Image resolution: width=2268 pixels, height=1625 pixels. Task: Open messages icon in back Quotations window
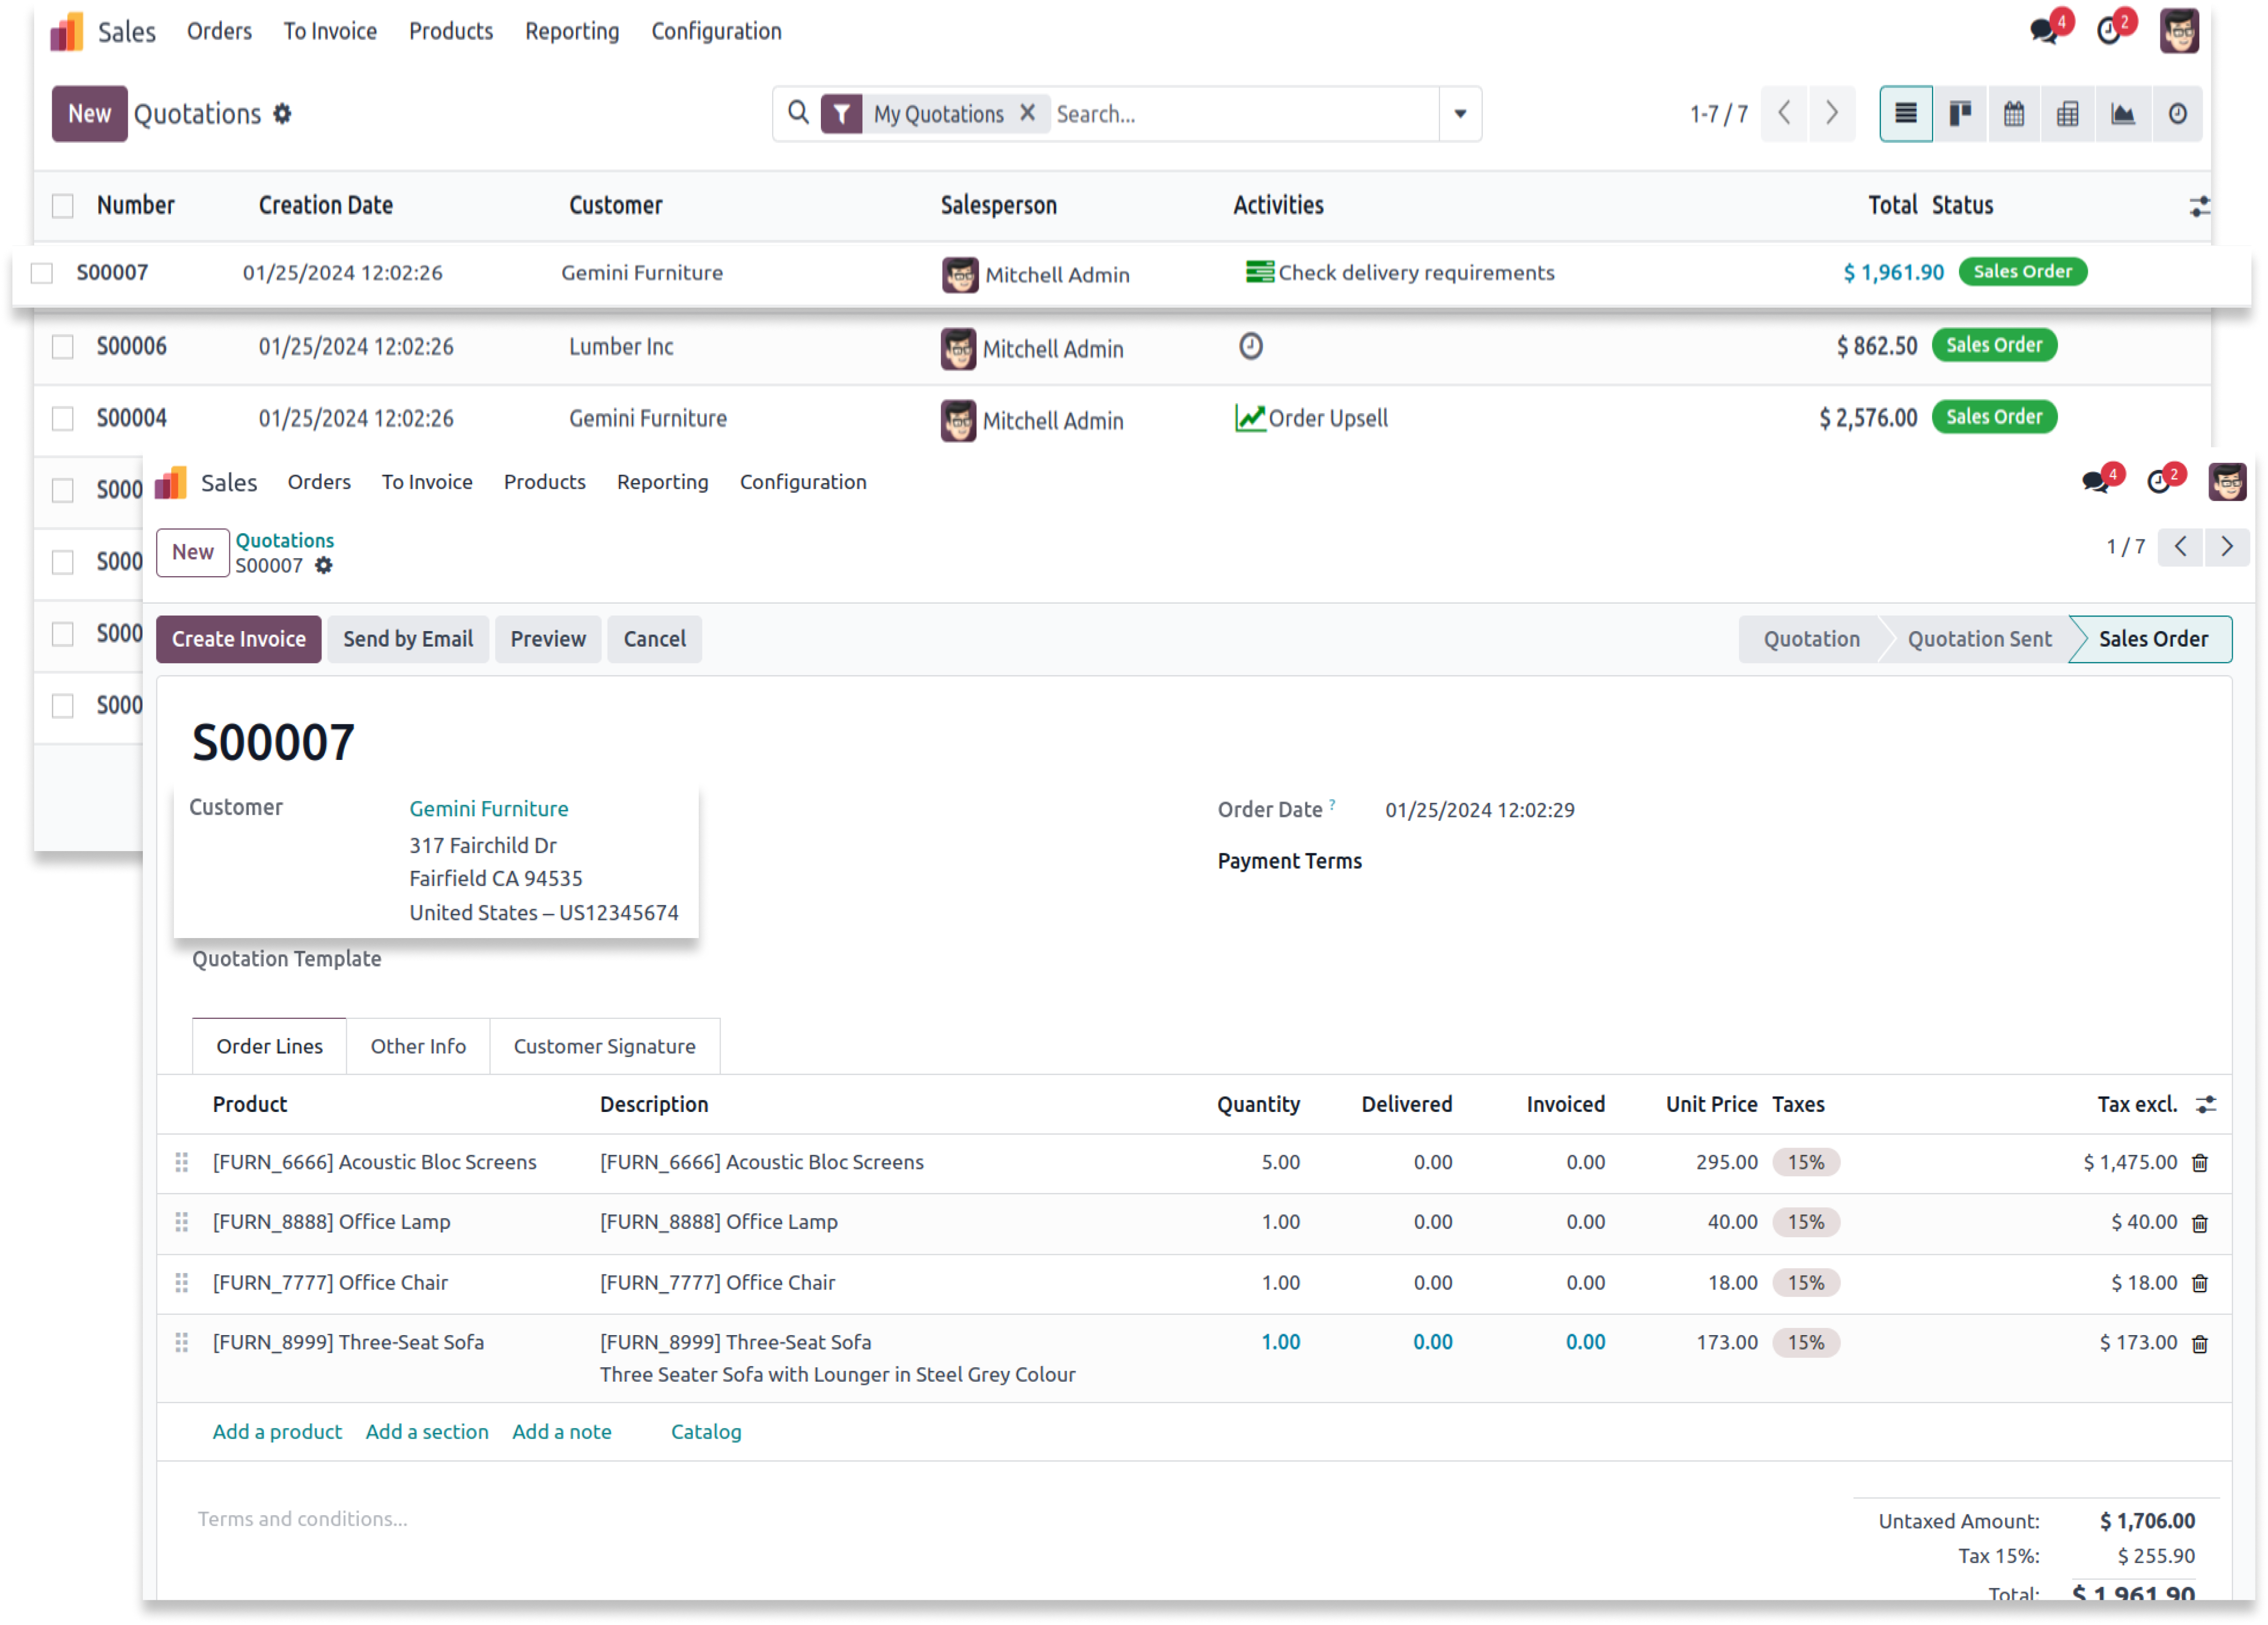tap(2044, 31)
